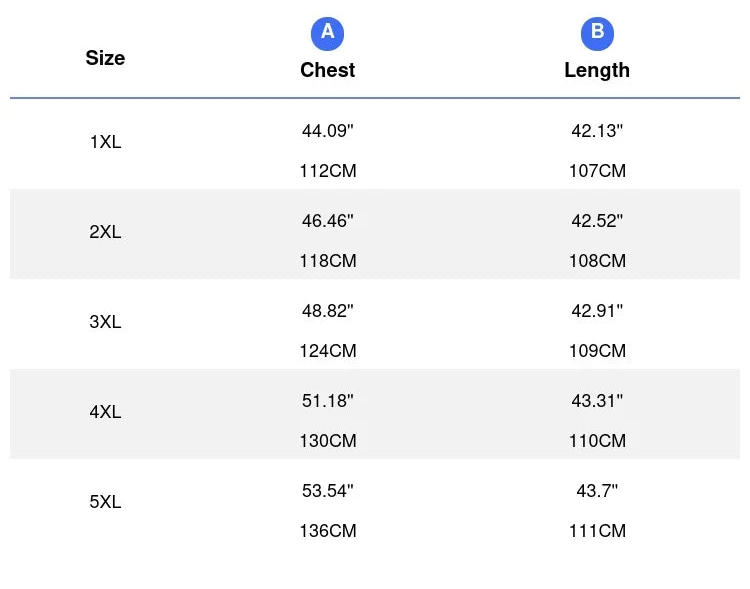Click the 42.91" length value

click(597, 311)
